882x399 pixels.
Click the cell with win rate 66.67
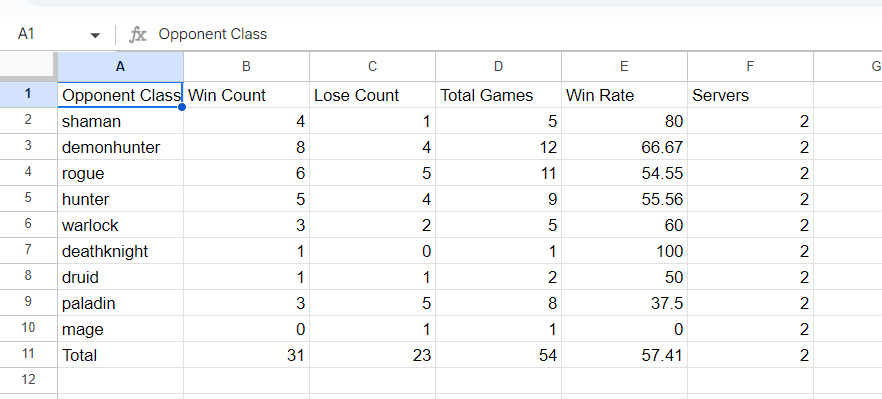coord(624,147)
